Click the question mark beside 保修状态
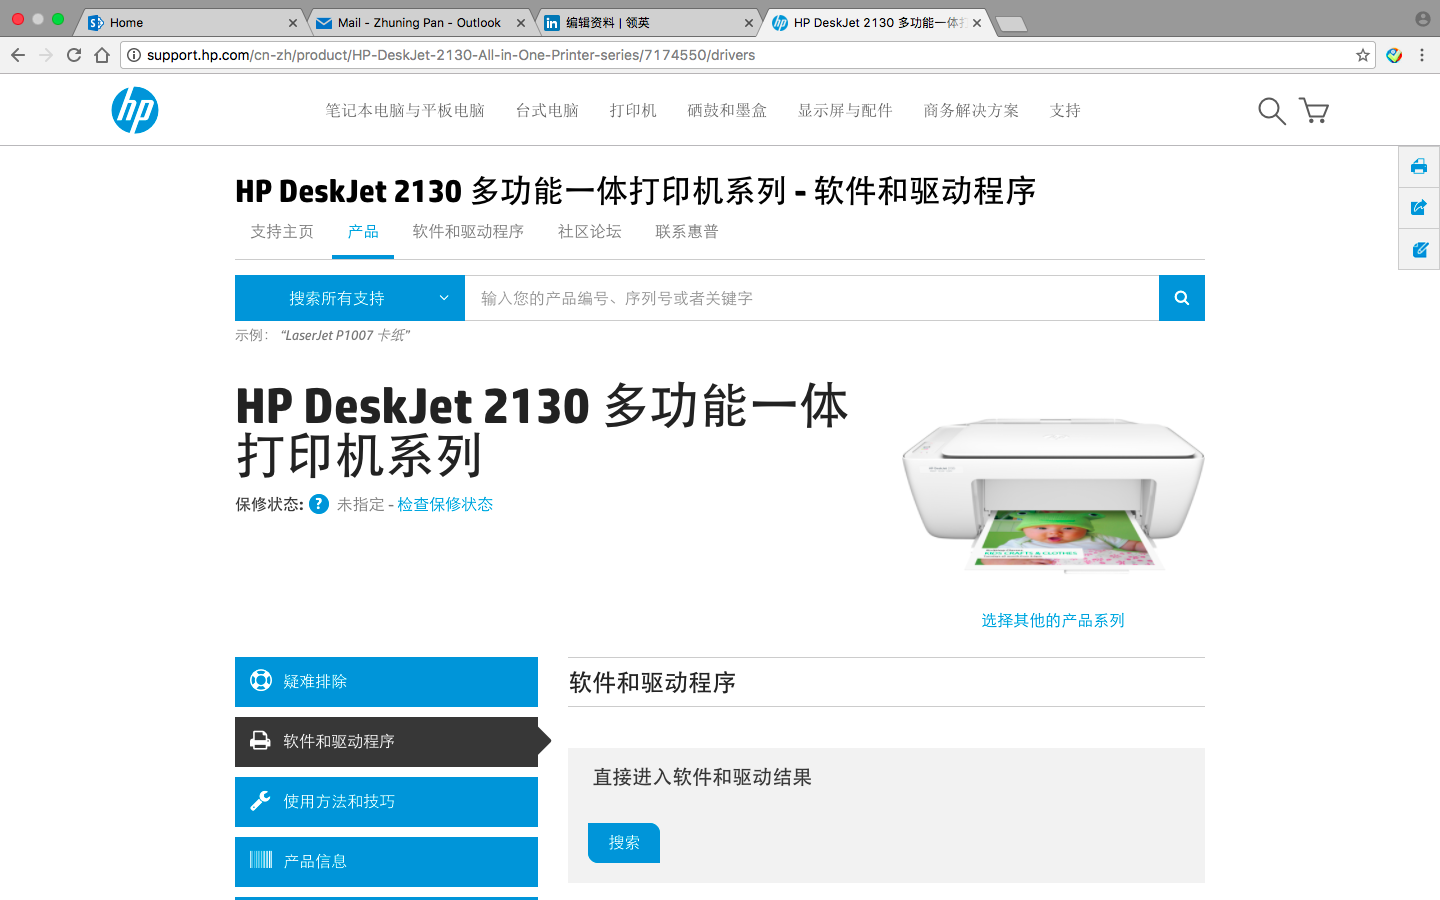 point(318,504)
